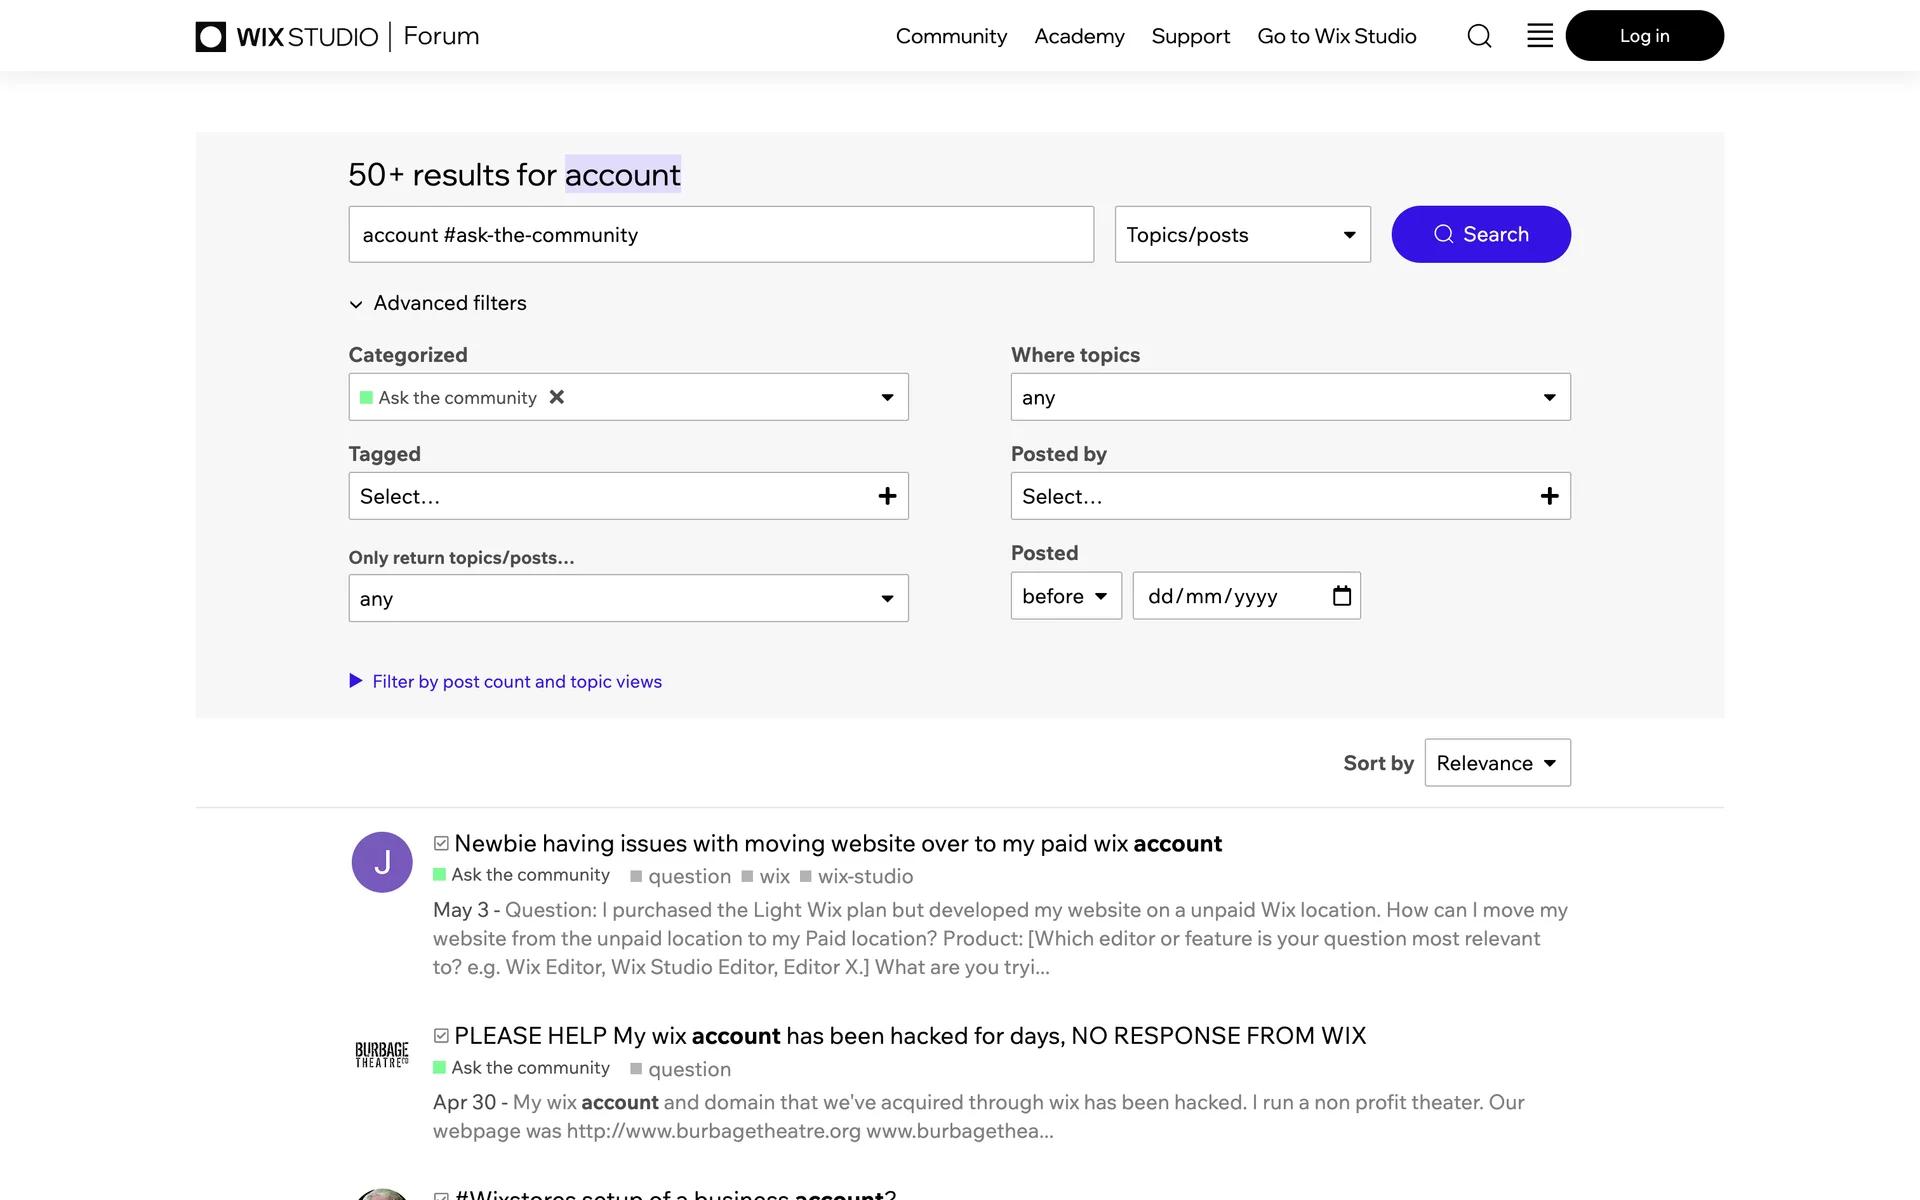Remove the Ask the community category filter
This screenshot has height=1200, width=1920.
pos(557,397)
